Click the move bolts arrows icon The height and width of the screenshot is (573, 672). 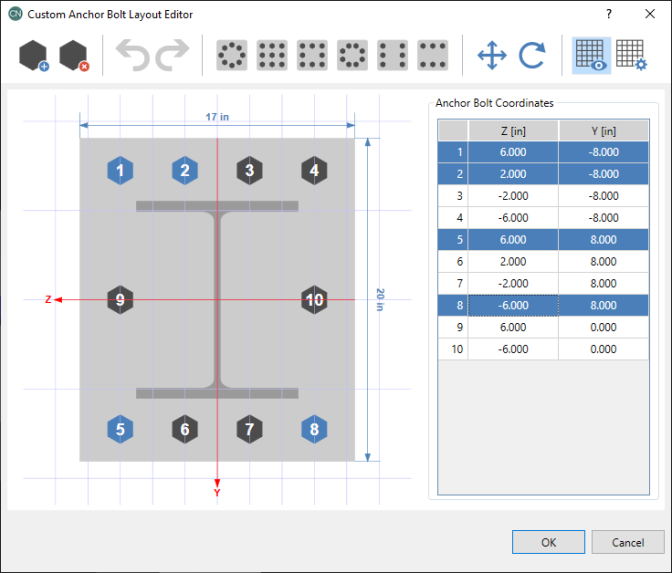(492, 56)
